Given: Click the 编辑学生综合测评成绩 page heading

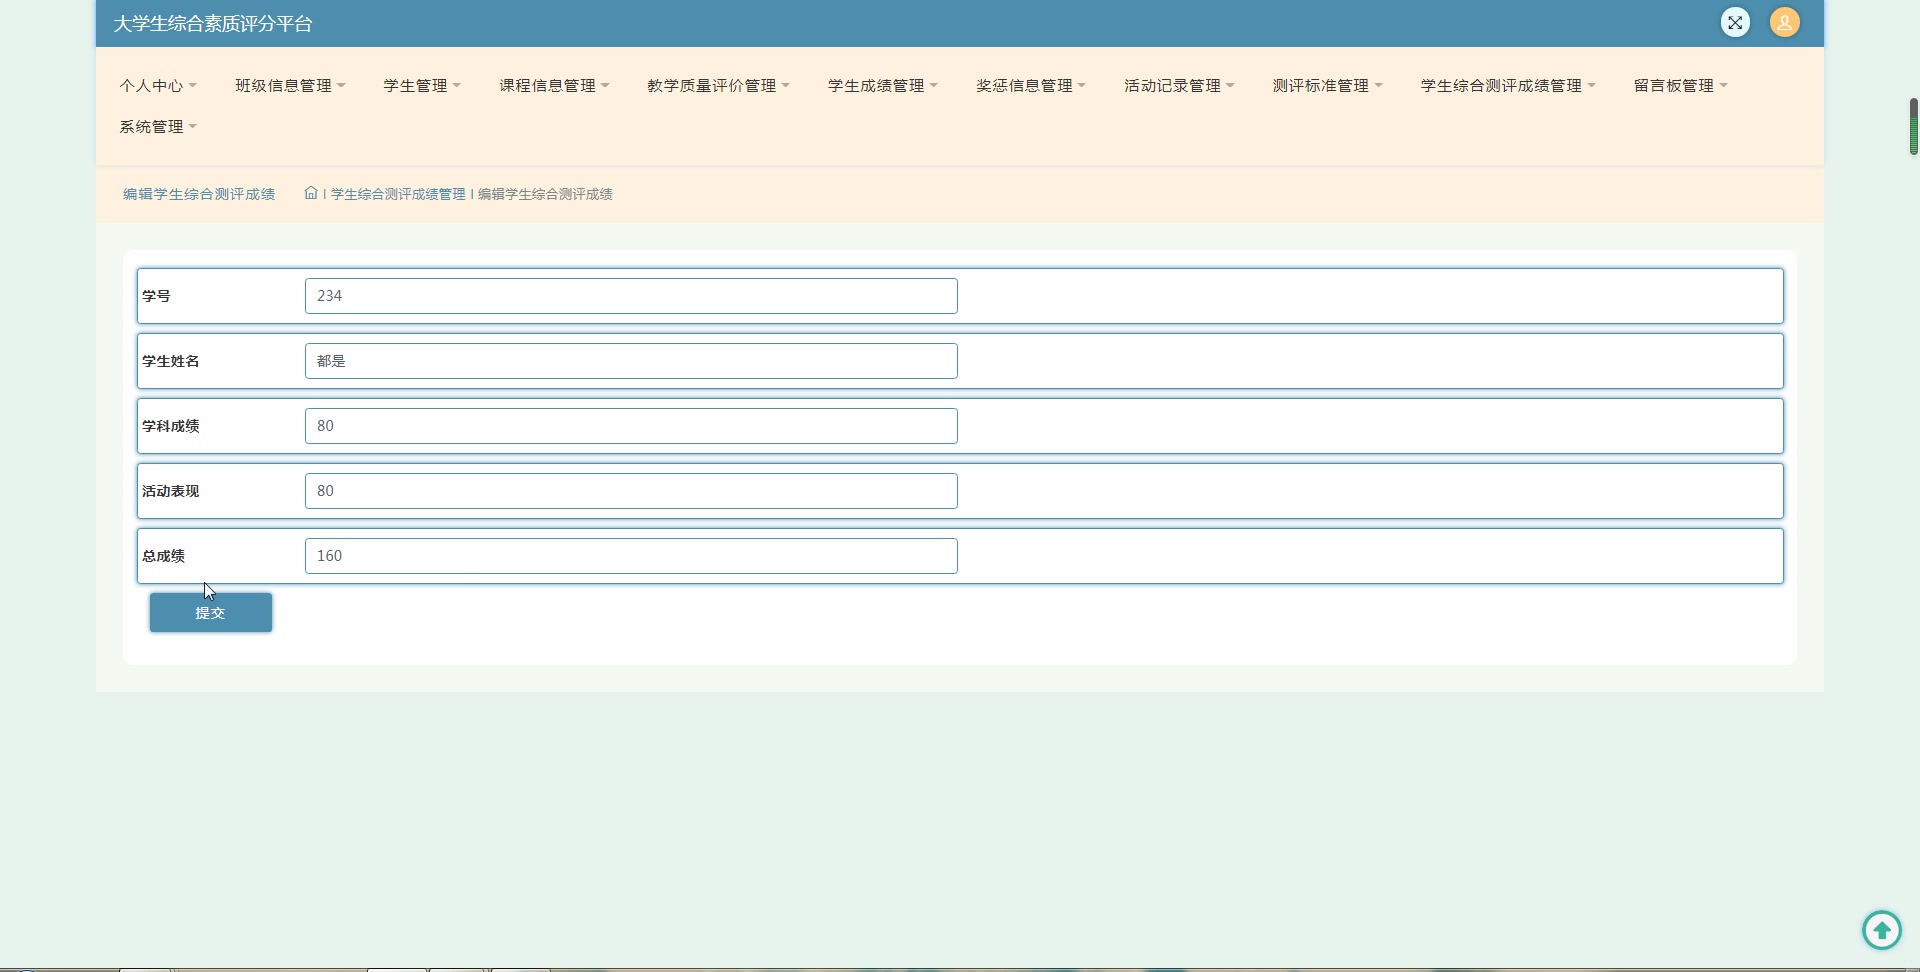Looking at the screenshot, I should tap(199, 194).
